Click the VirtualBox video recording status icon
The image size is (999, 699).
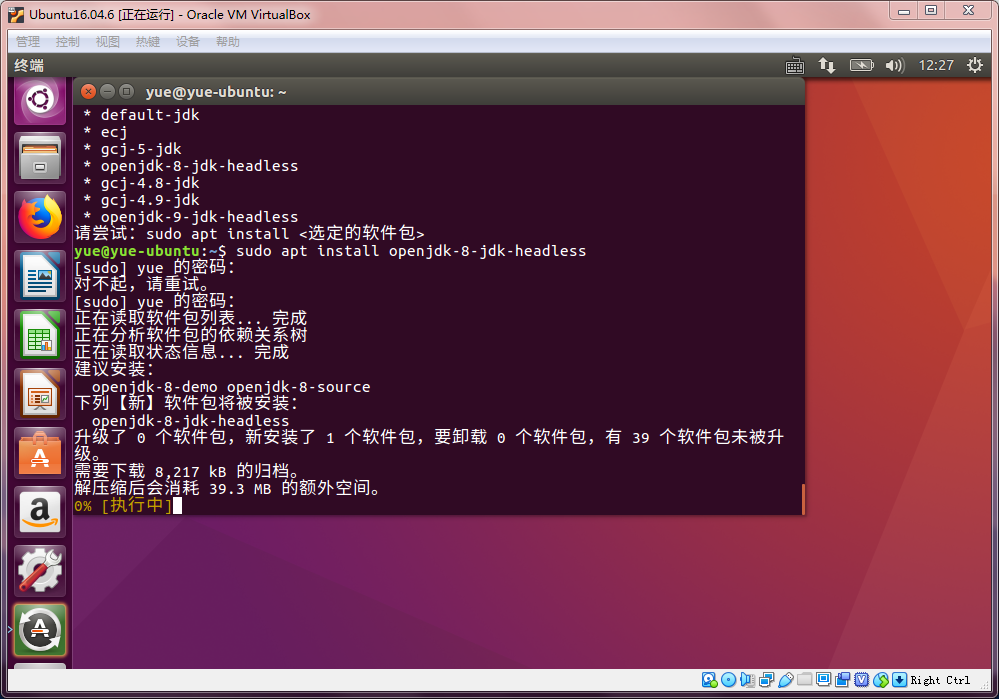pyautogui.click(x=842, y=680)
